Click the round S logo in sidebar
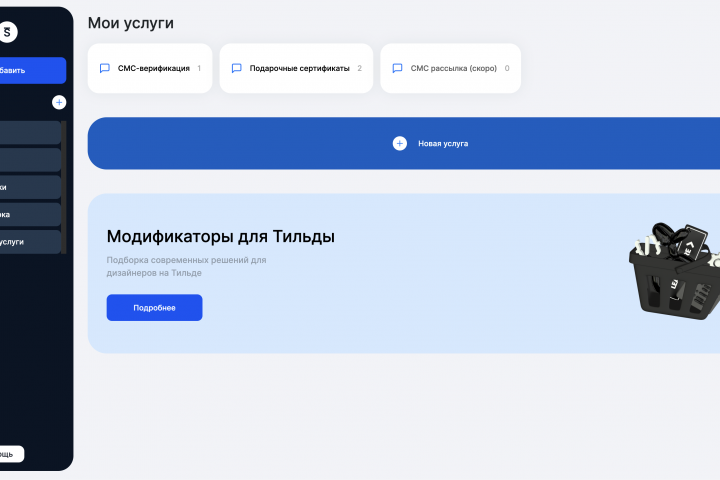The image size is (720, 480). point(7,32)
